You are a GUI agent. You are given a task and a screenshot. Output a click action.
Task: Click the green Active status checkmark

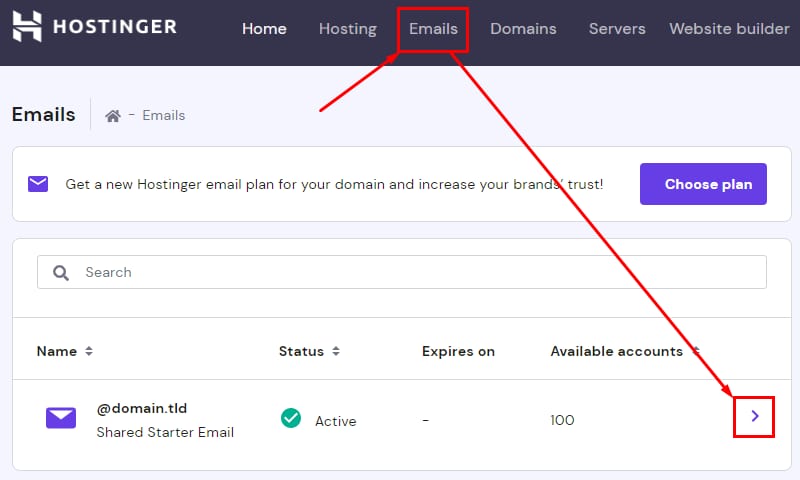point(291,418)
